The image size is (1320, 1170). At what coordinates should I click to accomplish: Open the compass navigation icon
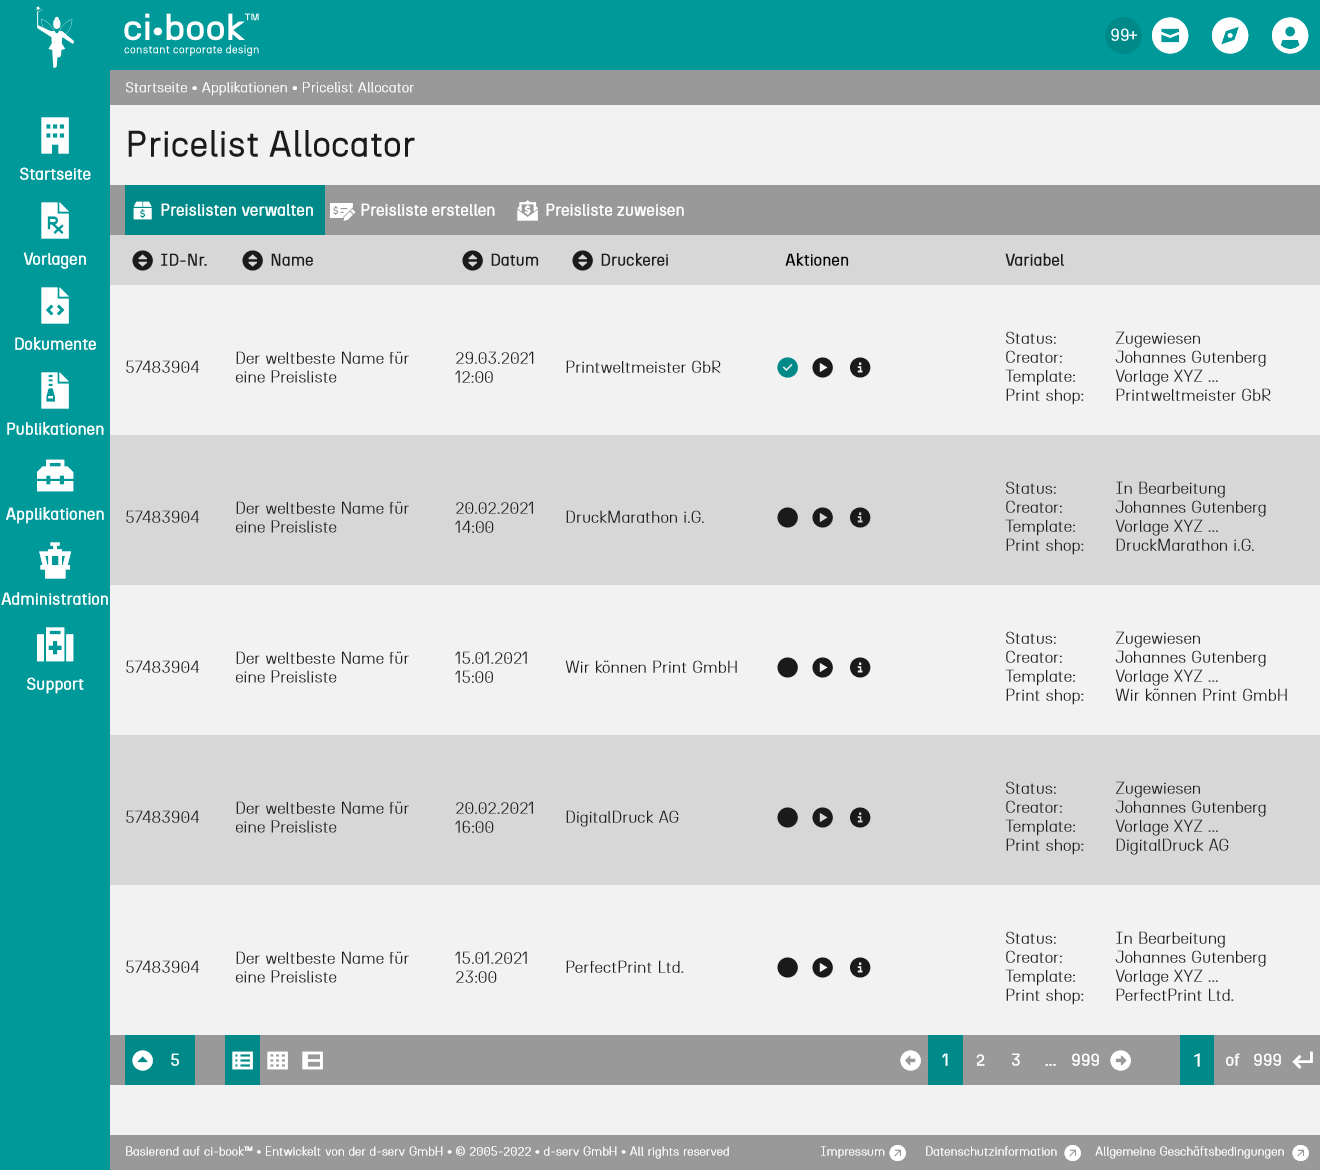(x=1230, y=36)
